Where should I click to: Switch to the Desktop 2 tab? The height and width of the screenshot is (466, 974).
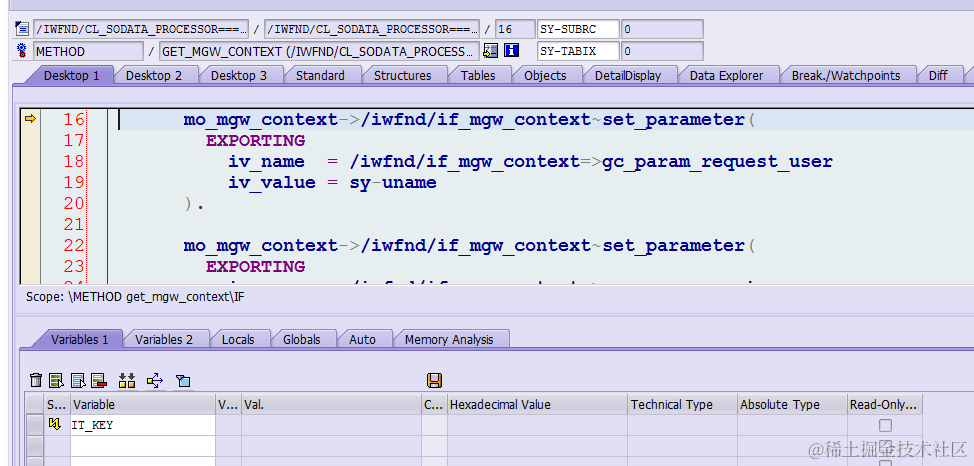tap(154, 75)
